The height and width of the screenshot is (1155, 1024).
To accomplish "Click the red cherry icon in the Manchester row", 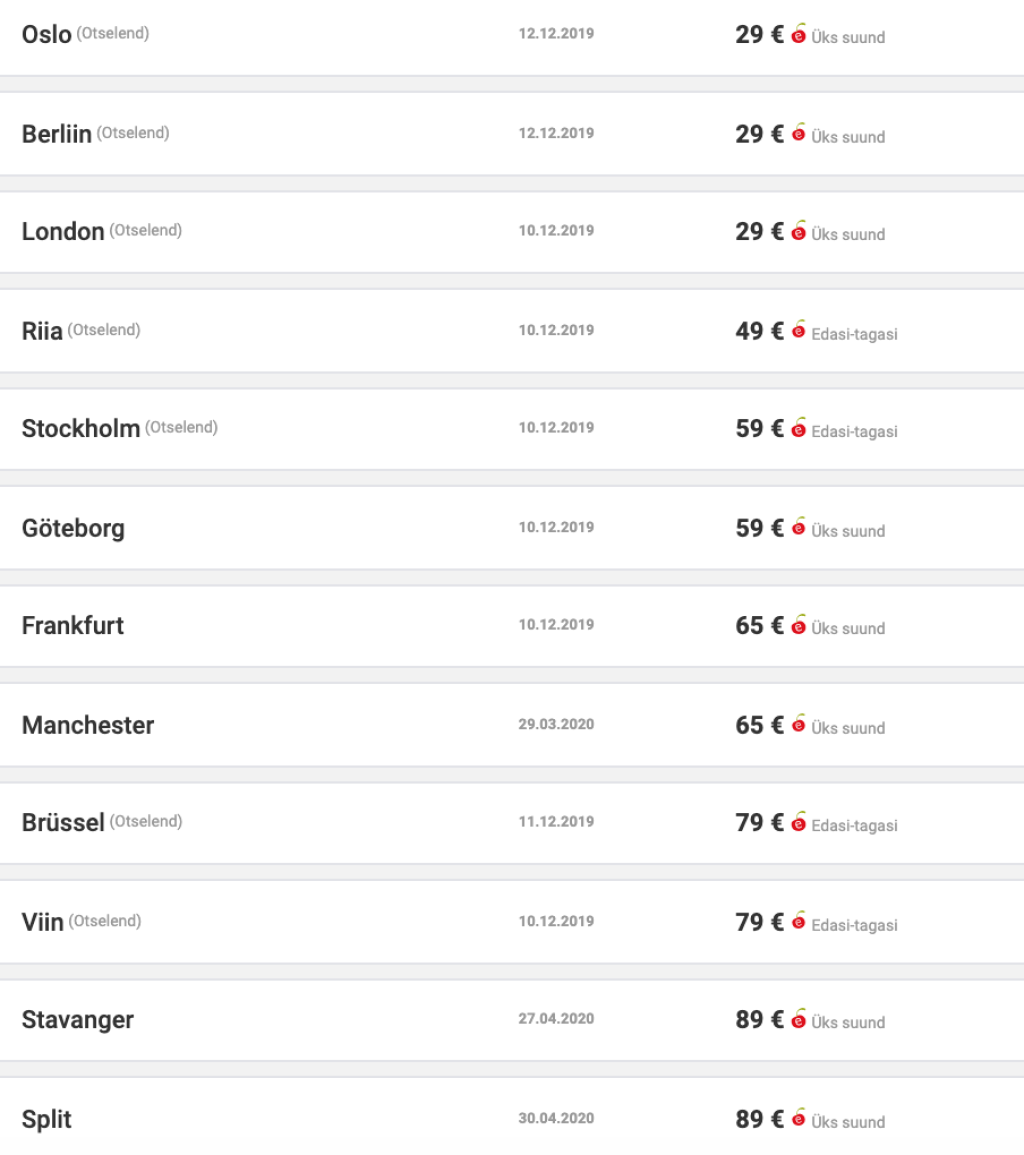I will 798,725.
